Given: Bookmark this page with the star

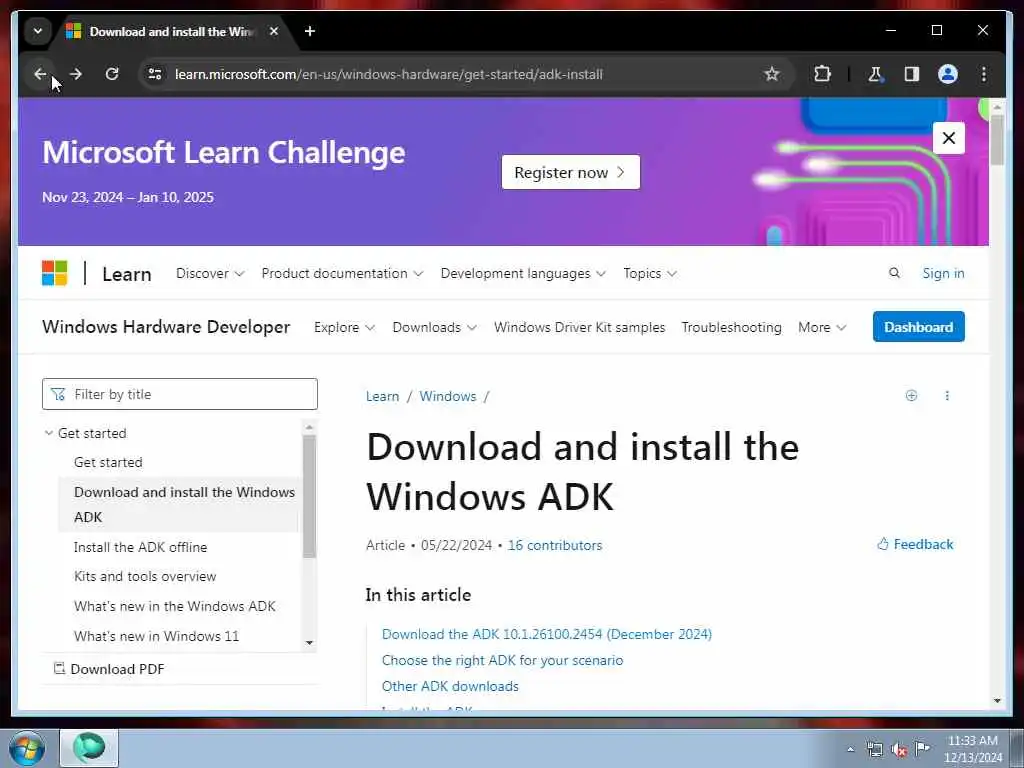Looking at the screenshot, I should pyautogui.click(x=772, y=74).
